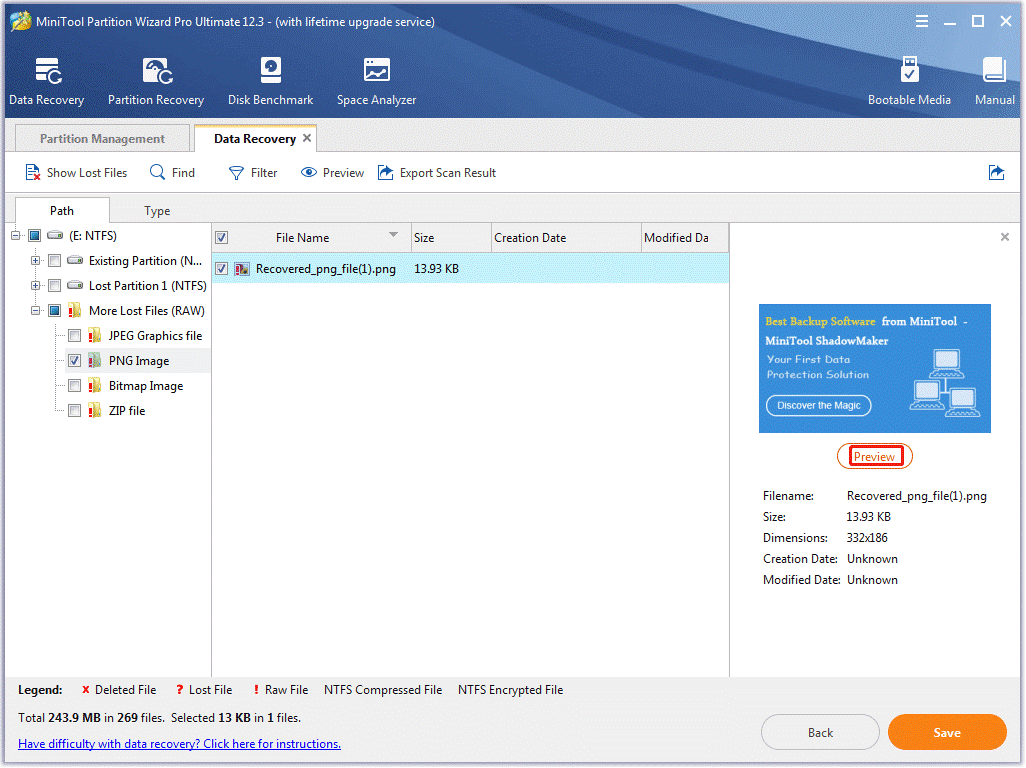Switch to the Type view tab
This screenshot has height=768, width=1026.
click(157, 211)
